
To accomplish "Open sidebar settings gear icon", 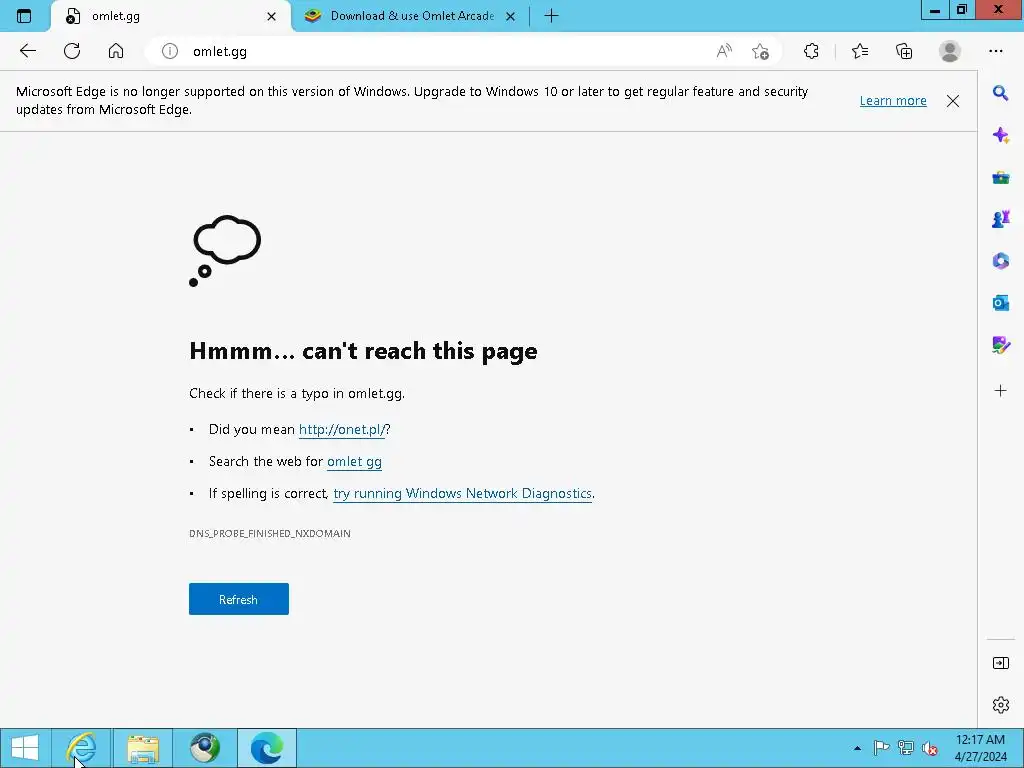I will pos(1000,705).
